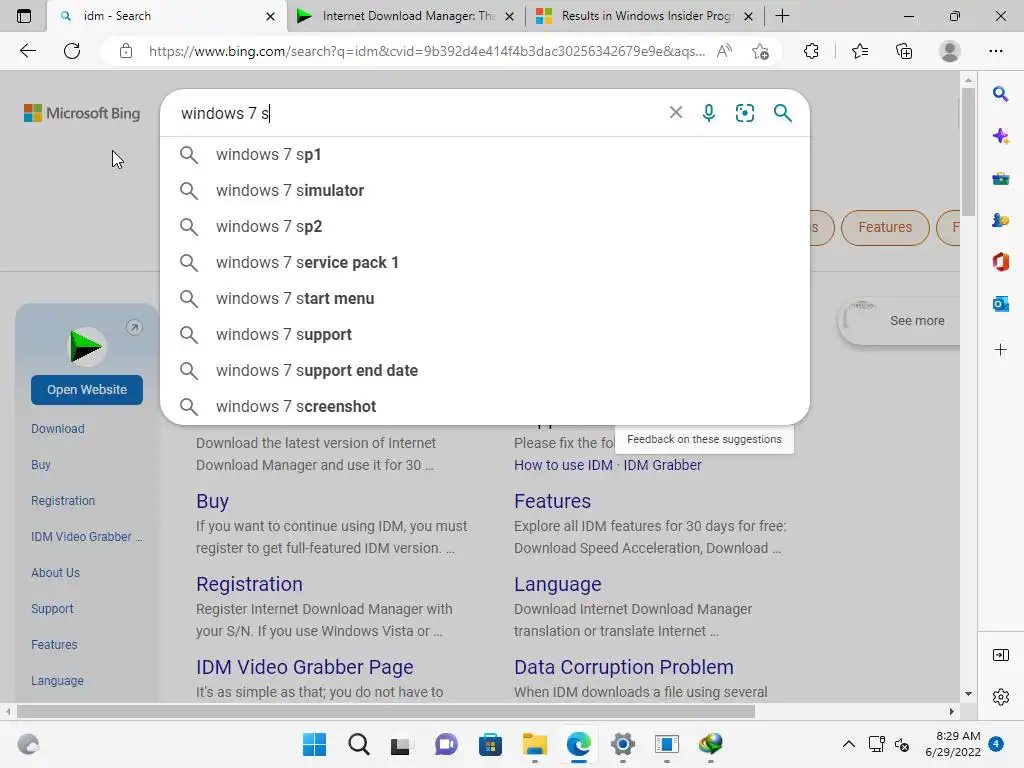Choose suggestion windows 7 service pack 1
1024x768 pixels.
point(485,263)
